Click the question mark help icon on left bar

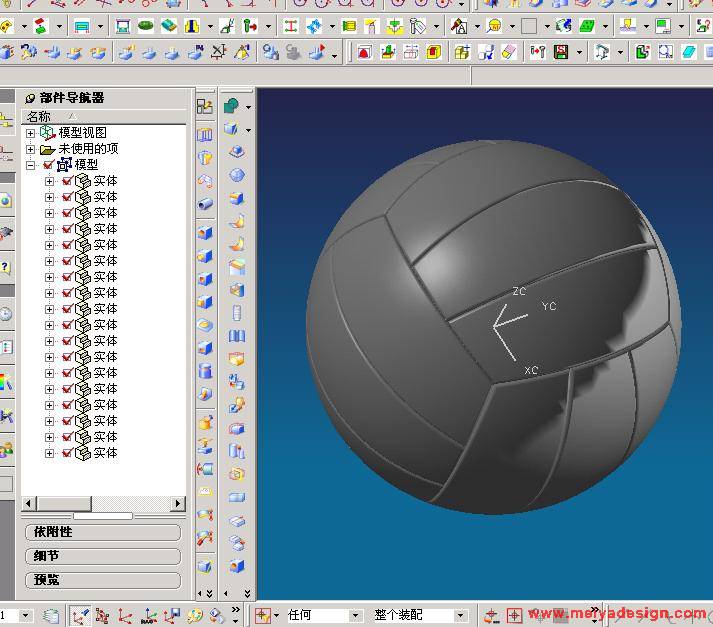pos(5,267)
